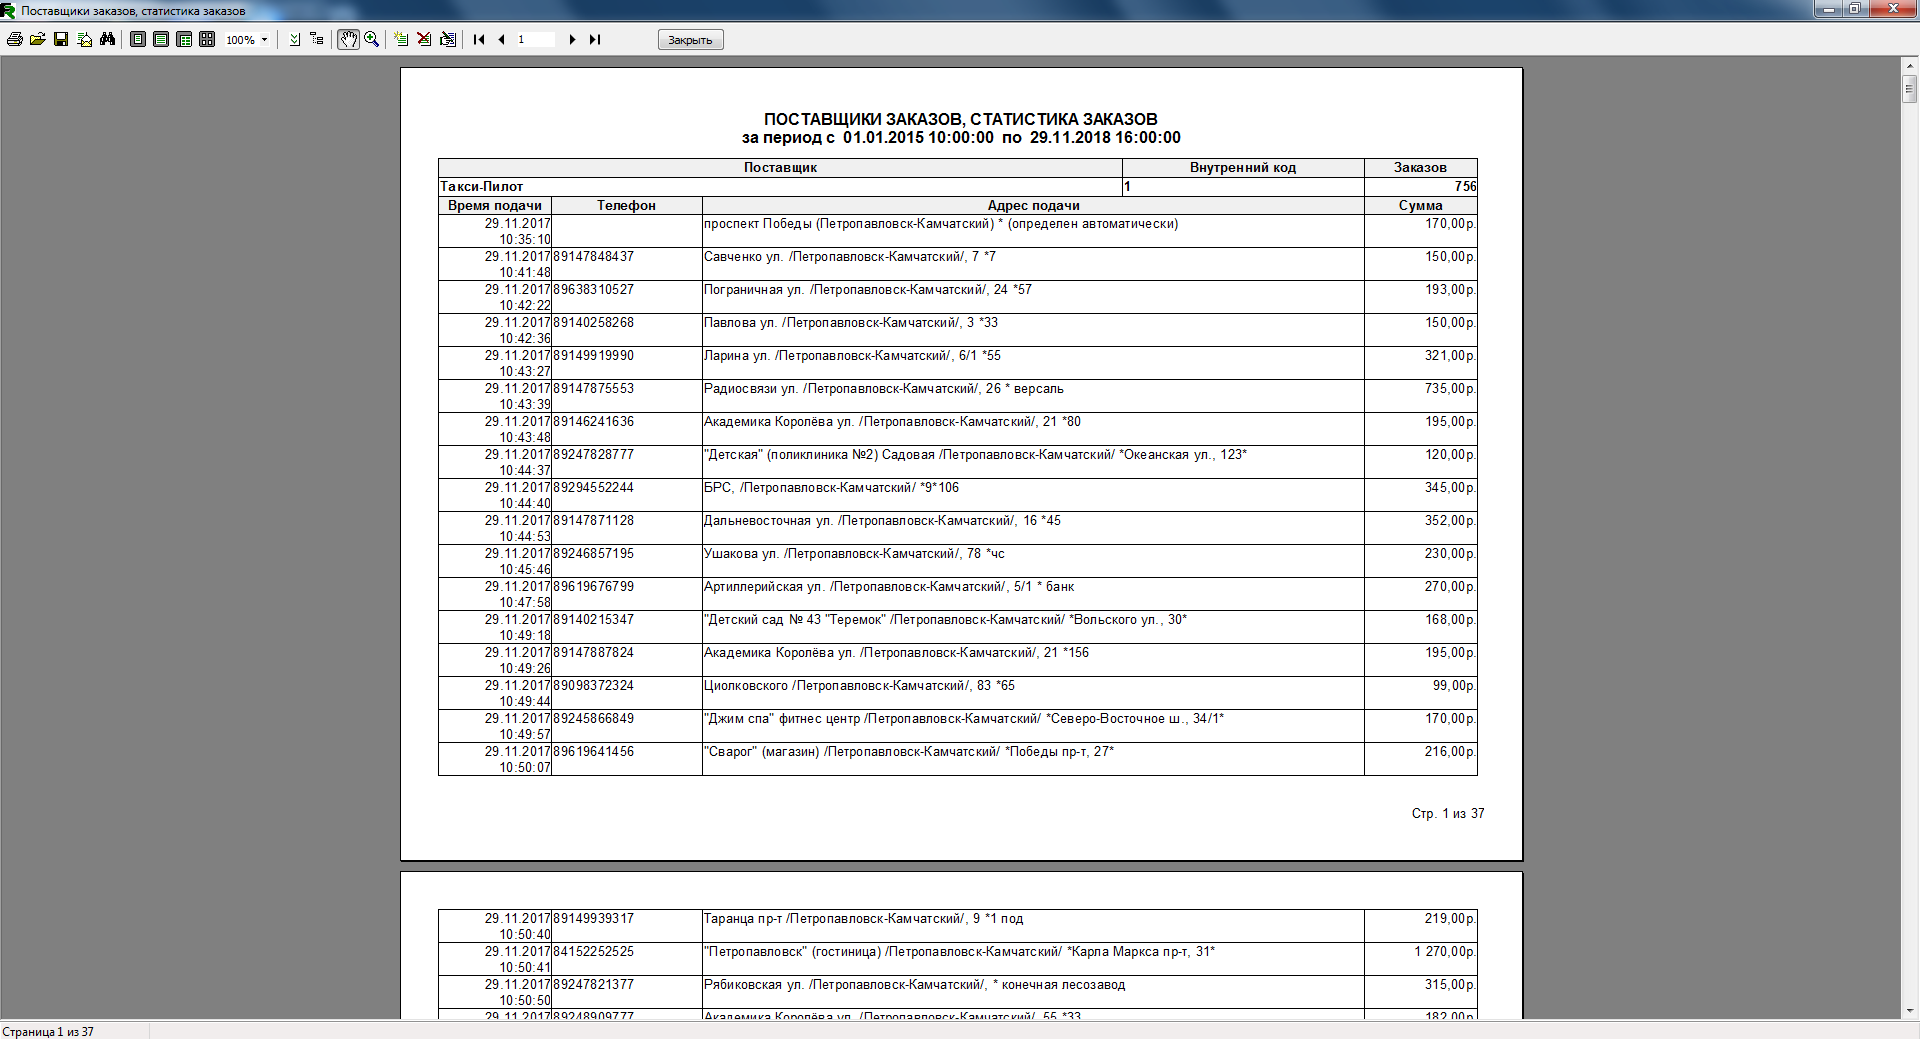Click the edit page icon
The image size is (1920, 1040).
pyautogui.click(x=448, y=39)
